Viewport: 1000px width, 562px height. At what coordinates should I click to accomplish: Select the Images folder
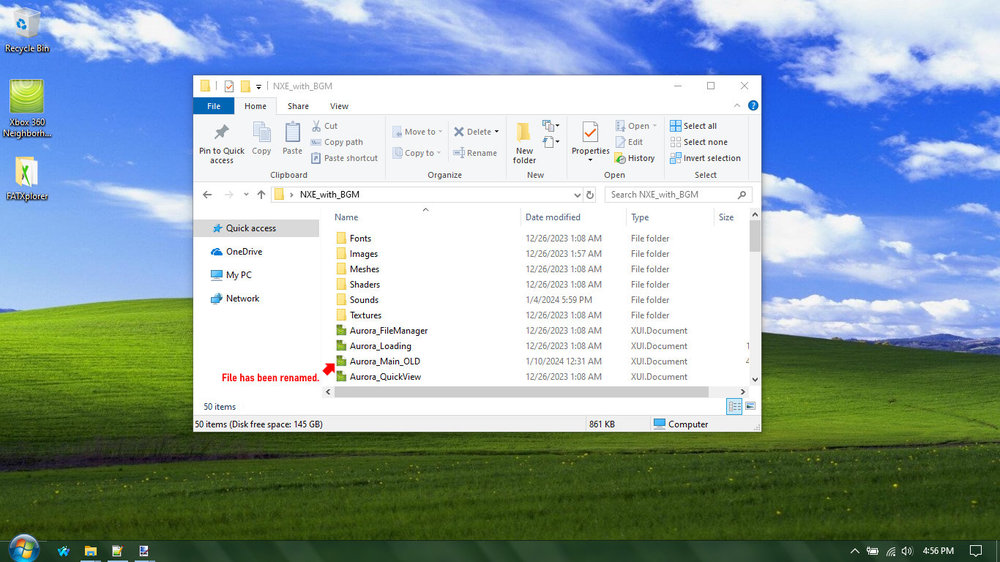point(363,254)
